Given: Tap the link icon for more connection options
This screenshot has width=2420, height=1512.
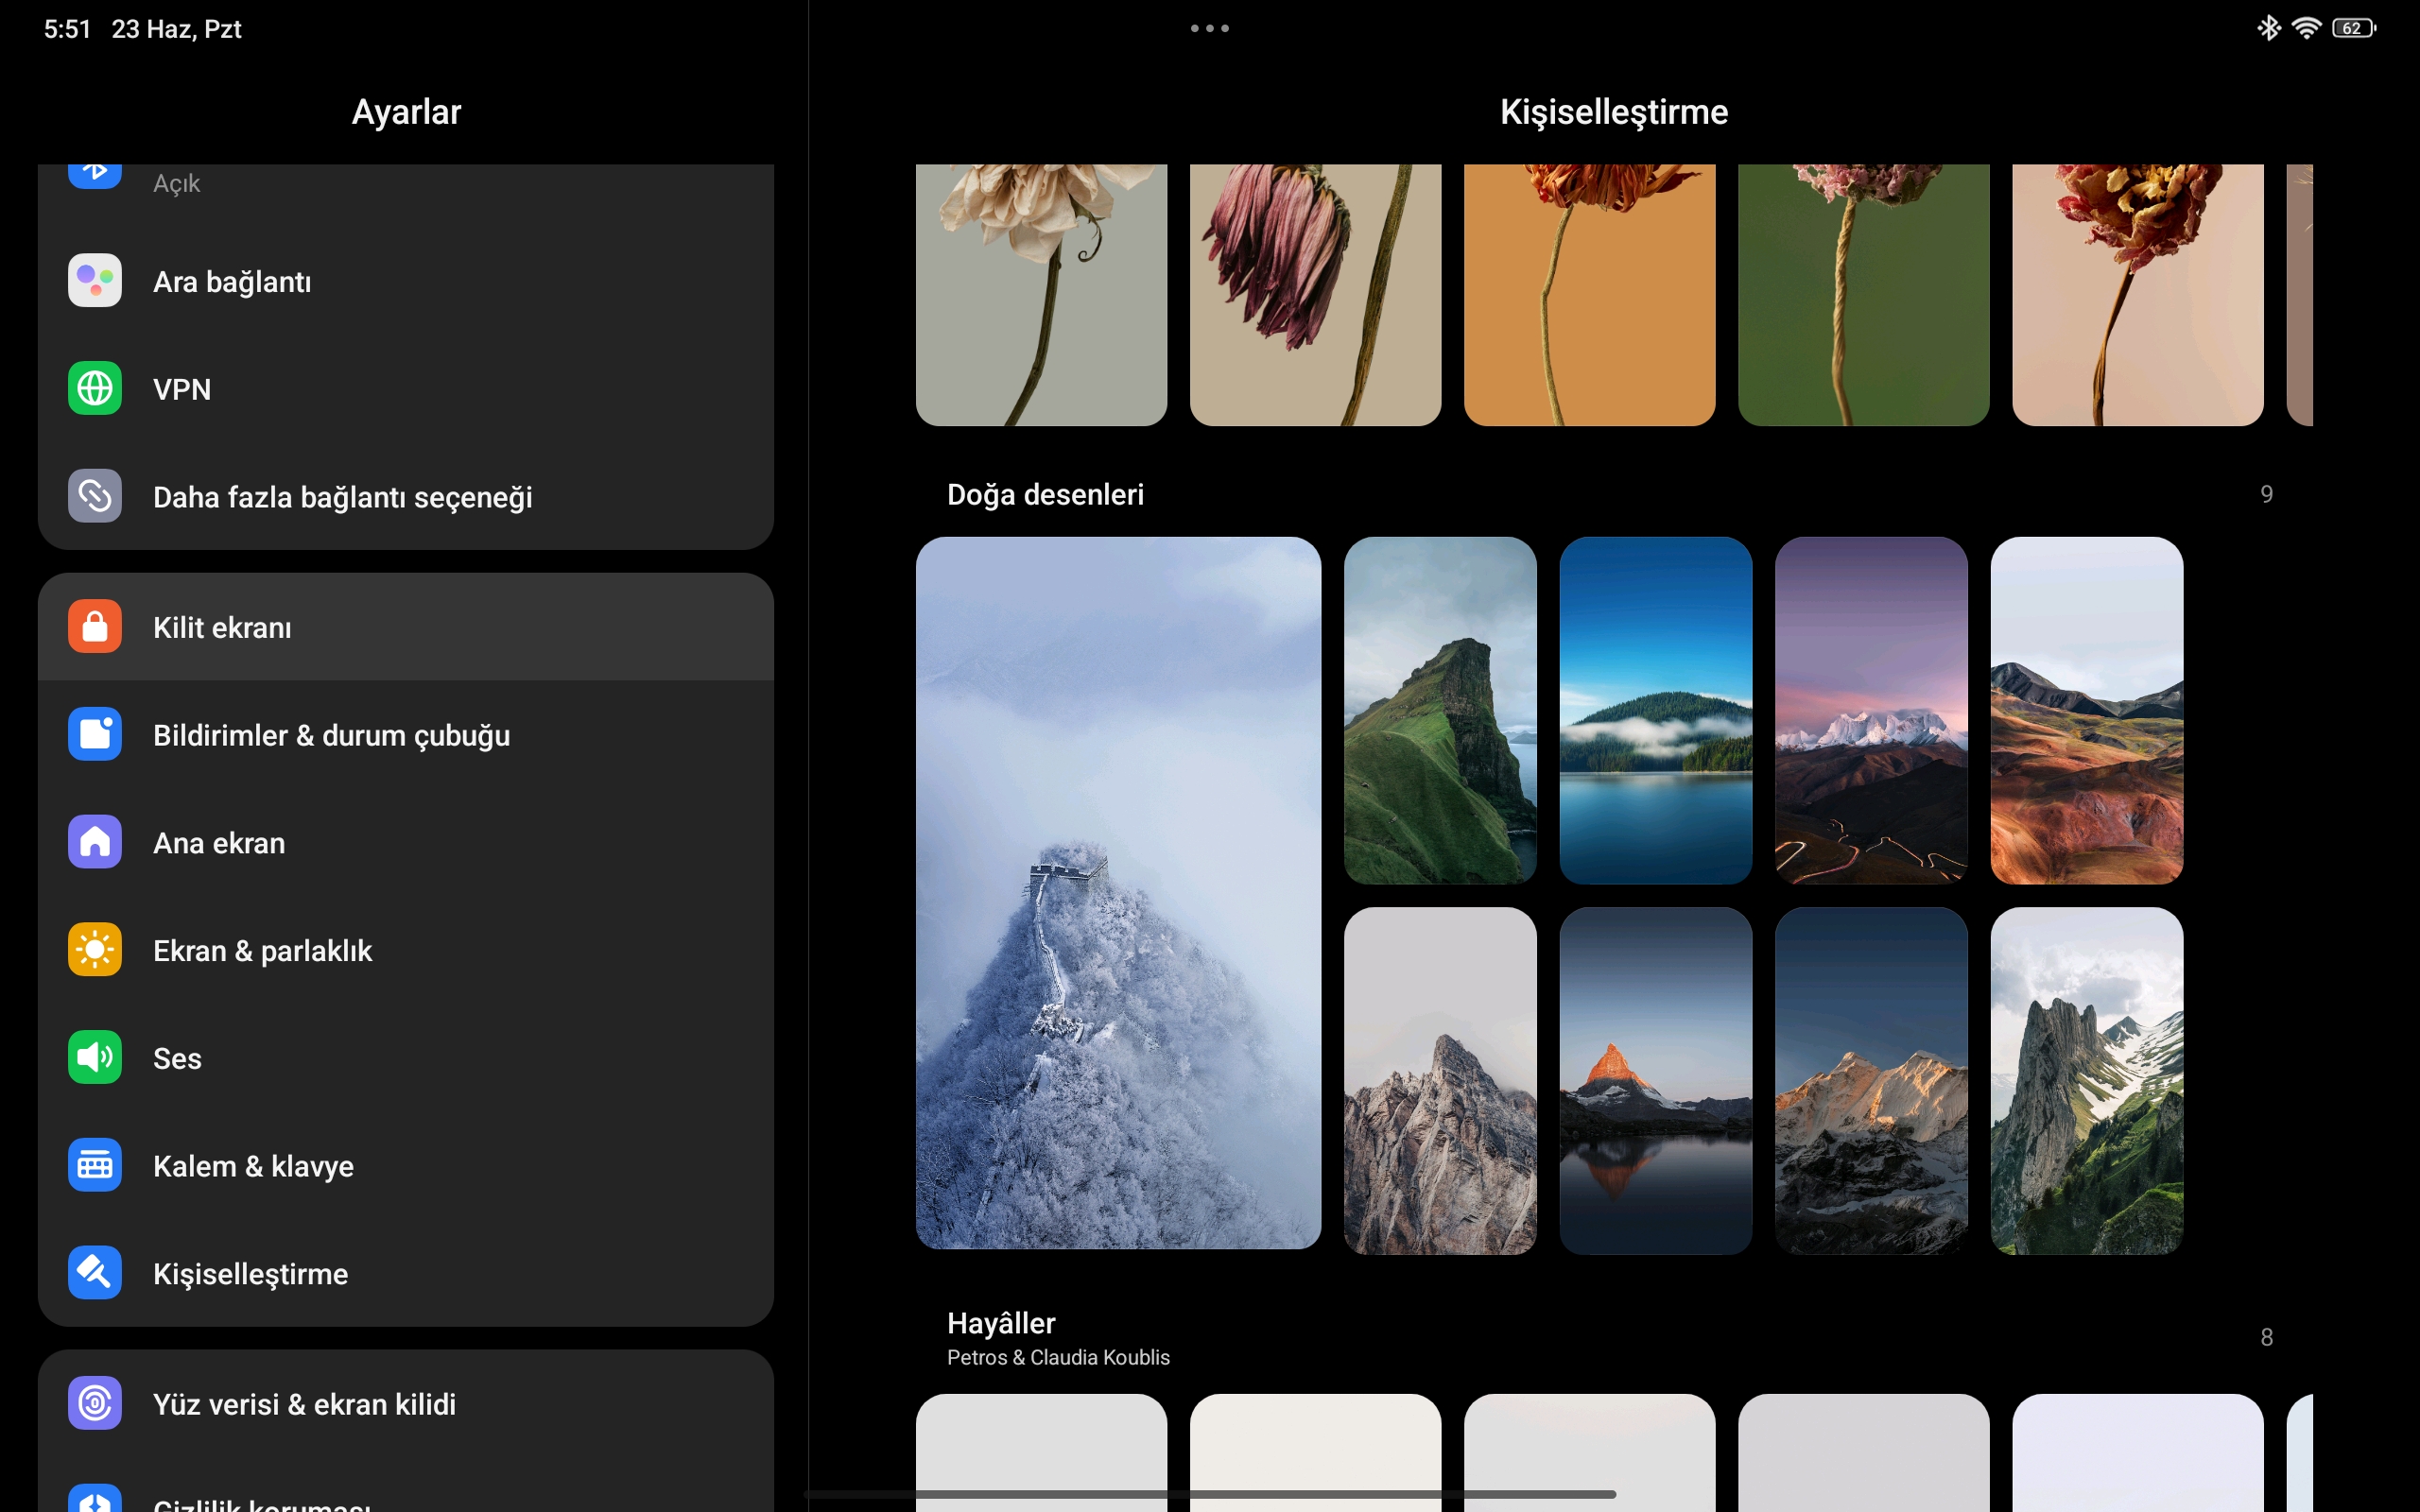Looking at the screenshot, I should [x=95, y=496].
